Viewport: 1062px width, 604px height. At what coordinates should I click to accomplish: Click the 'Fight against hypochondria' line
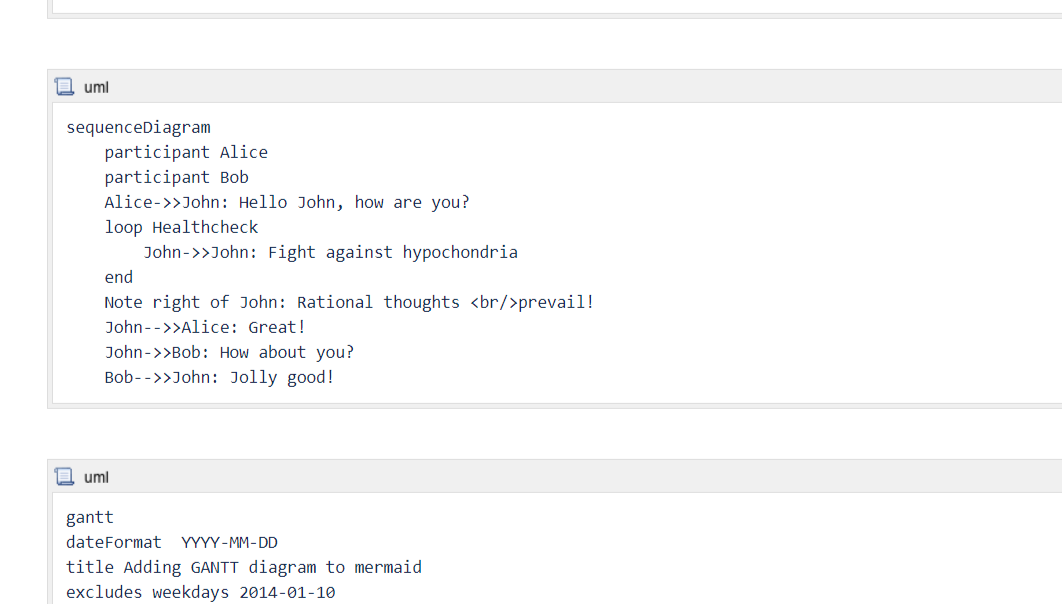click(x=330, y=252)
